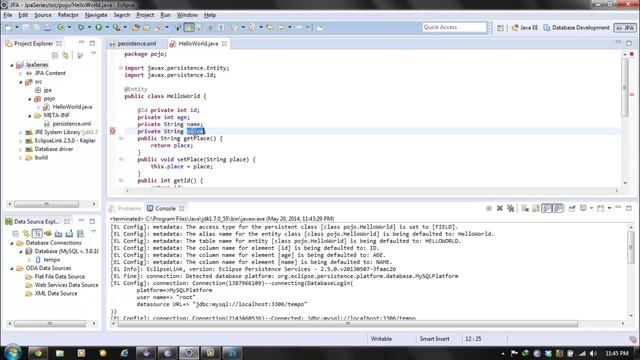Open the Open Console dropdown arrow
This screenshot has width=640, height=360.
click(609, 209)
